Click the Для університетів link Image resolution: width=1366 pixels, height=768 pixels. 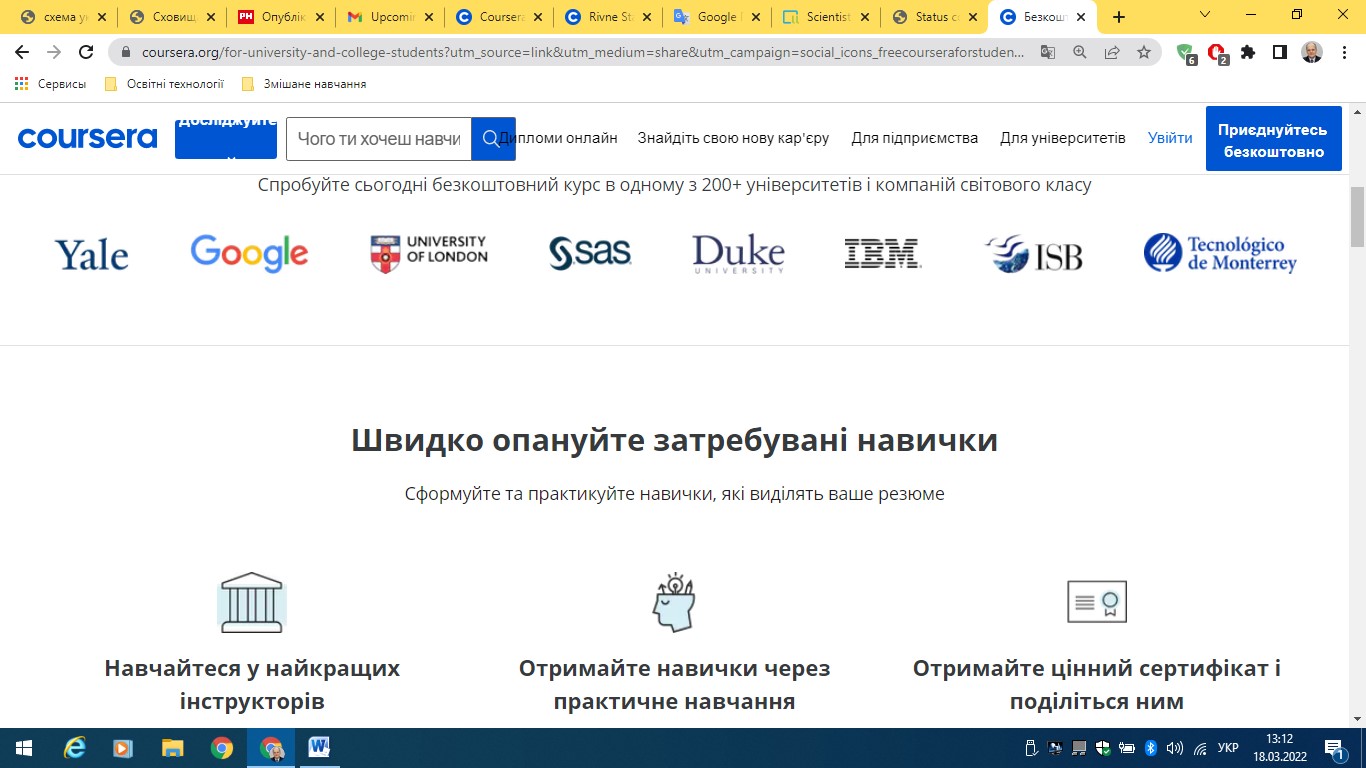[1062, 138]
